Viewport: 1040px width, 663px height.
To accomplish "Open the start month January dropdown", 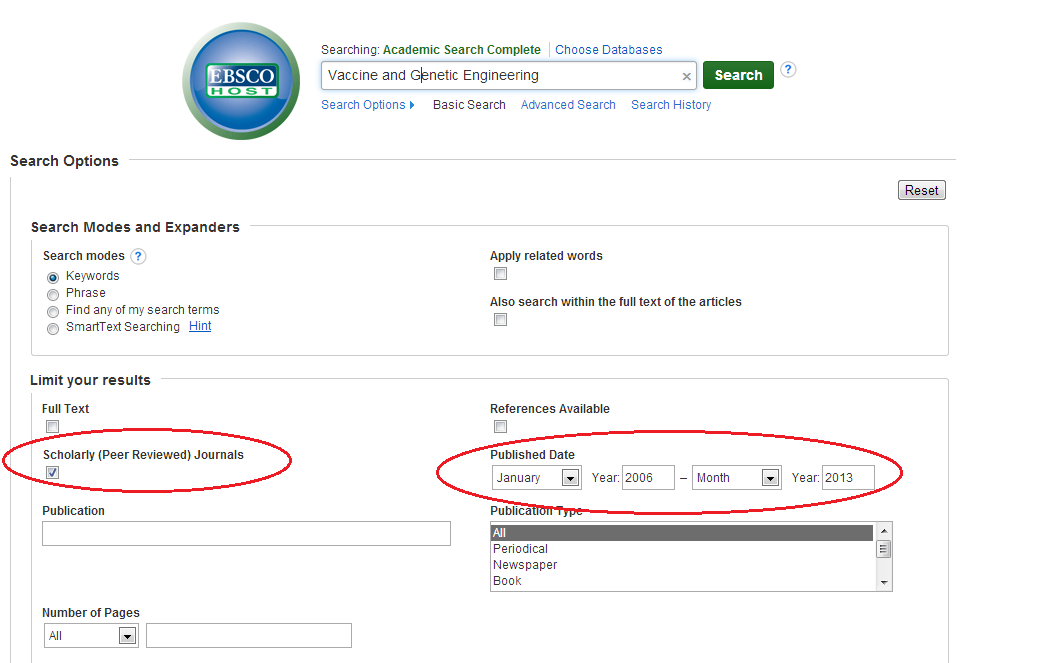I will (570, 477).
